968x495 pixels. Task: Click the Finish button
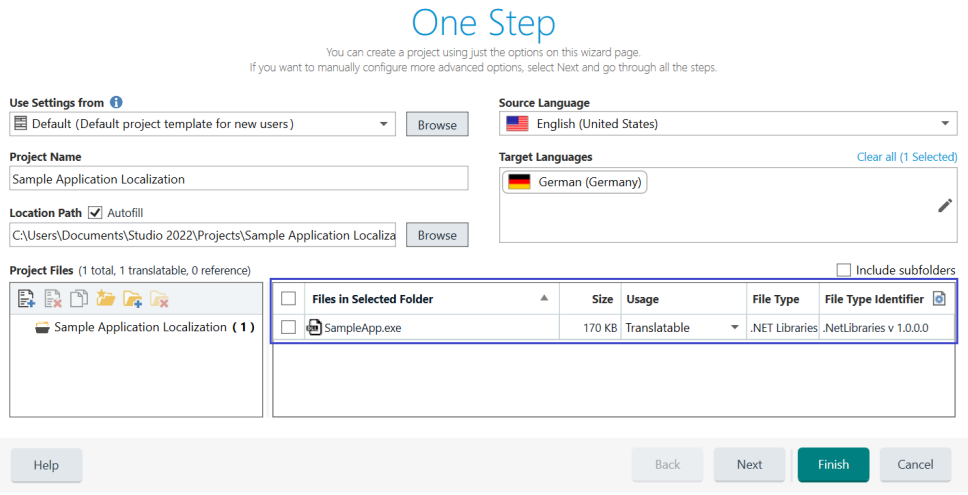[x=833, y=465]
